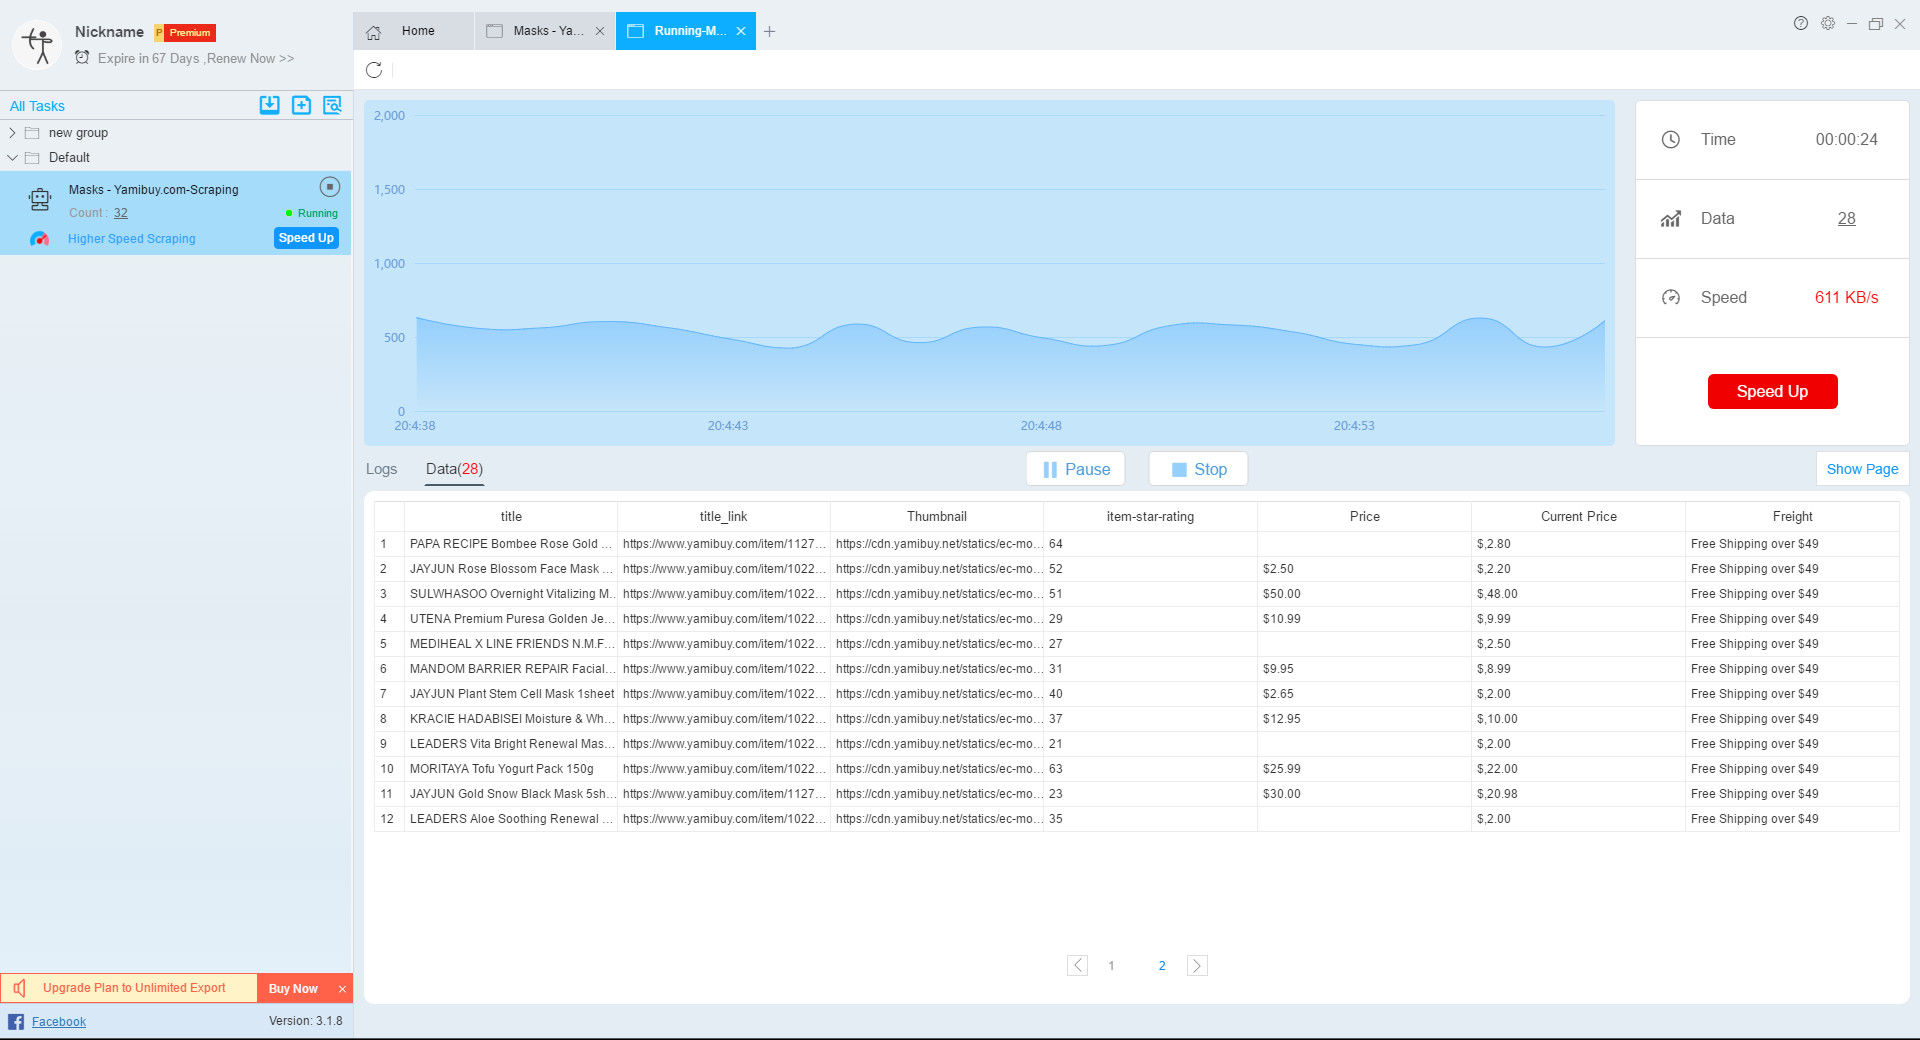Collapse the Default folder

[x=12, y=158]
